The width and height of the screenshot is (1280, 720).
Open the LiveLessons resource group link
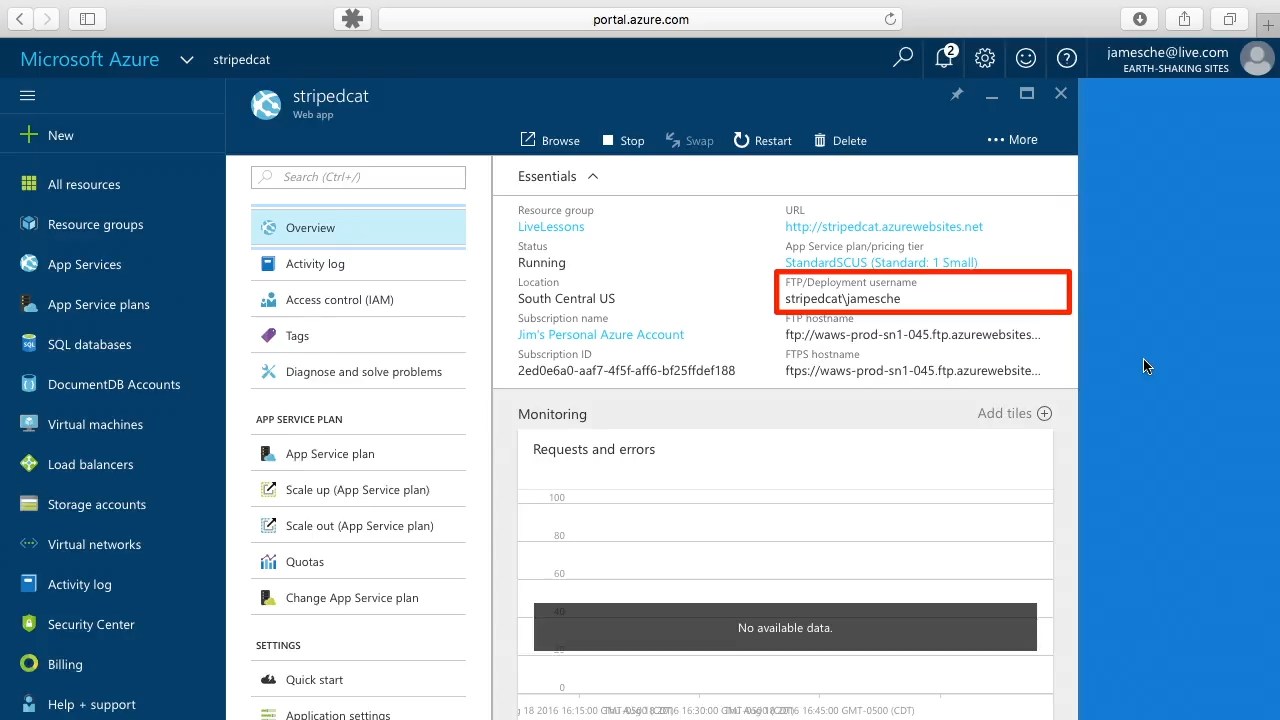tap(551, 227)
